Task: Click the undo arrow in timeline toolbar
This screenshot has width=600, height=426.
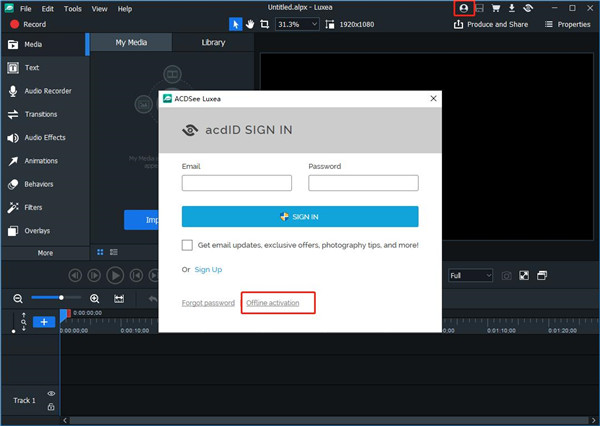Action: (x=153, y=299)
